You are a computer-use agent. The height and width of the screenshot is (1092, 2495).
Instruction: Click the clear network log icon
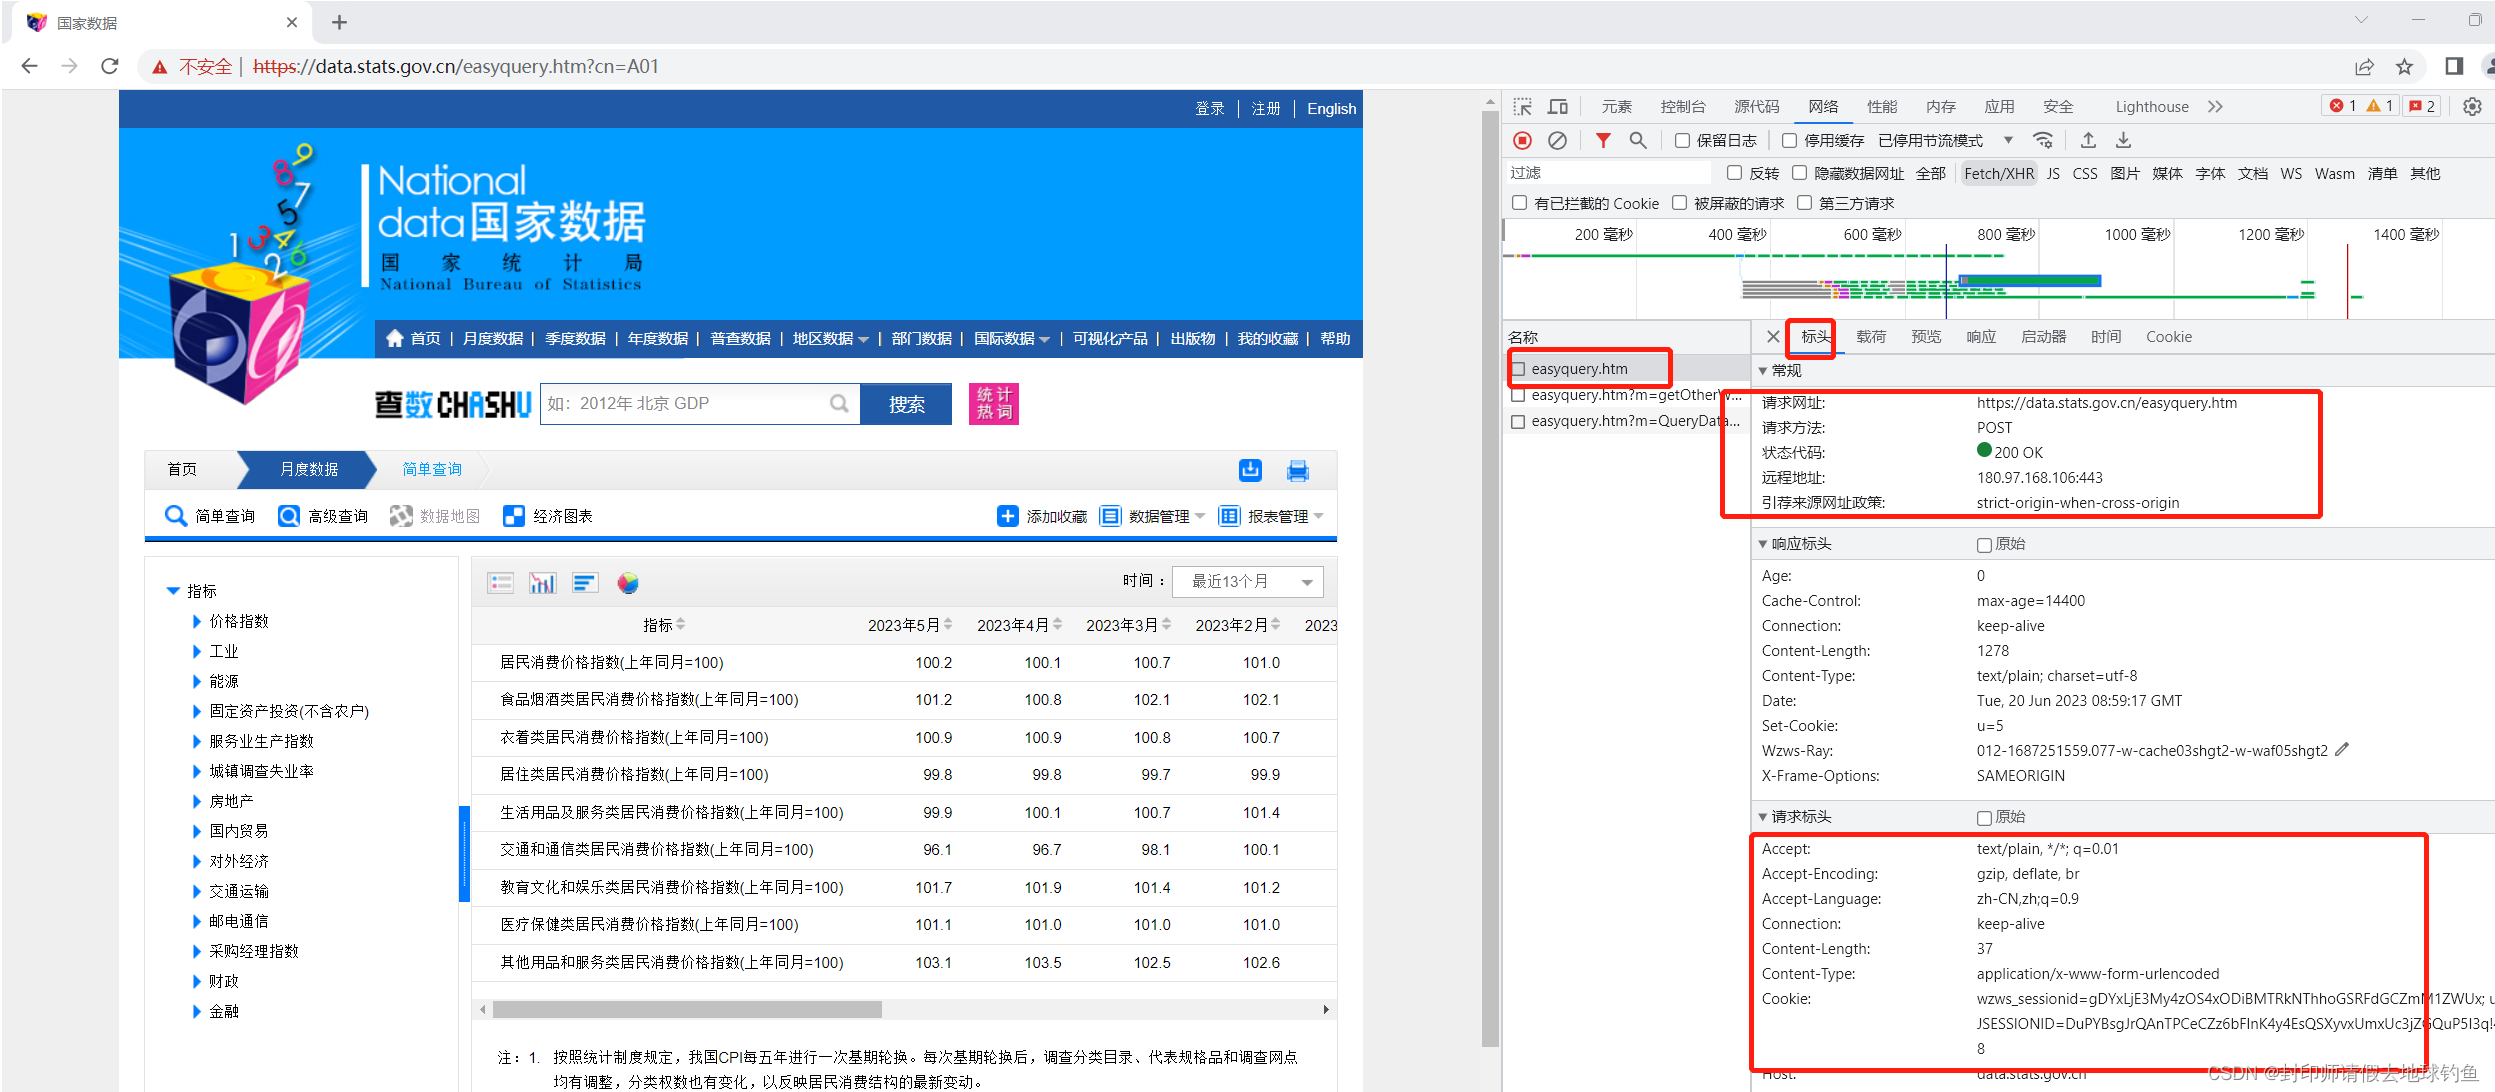(1557, 141)
